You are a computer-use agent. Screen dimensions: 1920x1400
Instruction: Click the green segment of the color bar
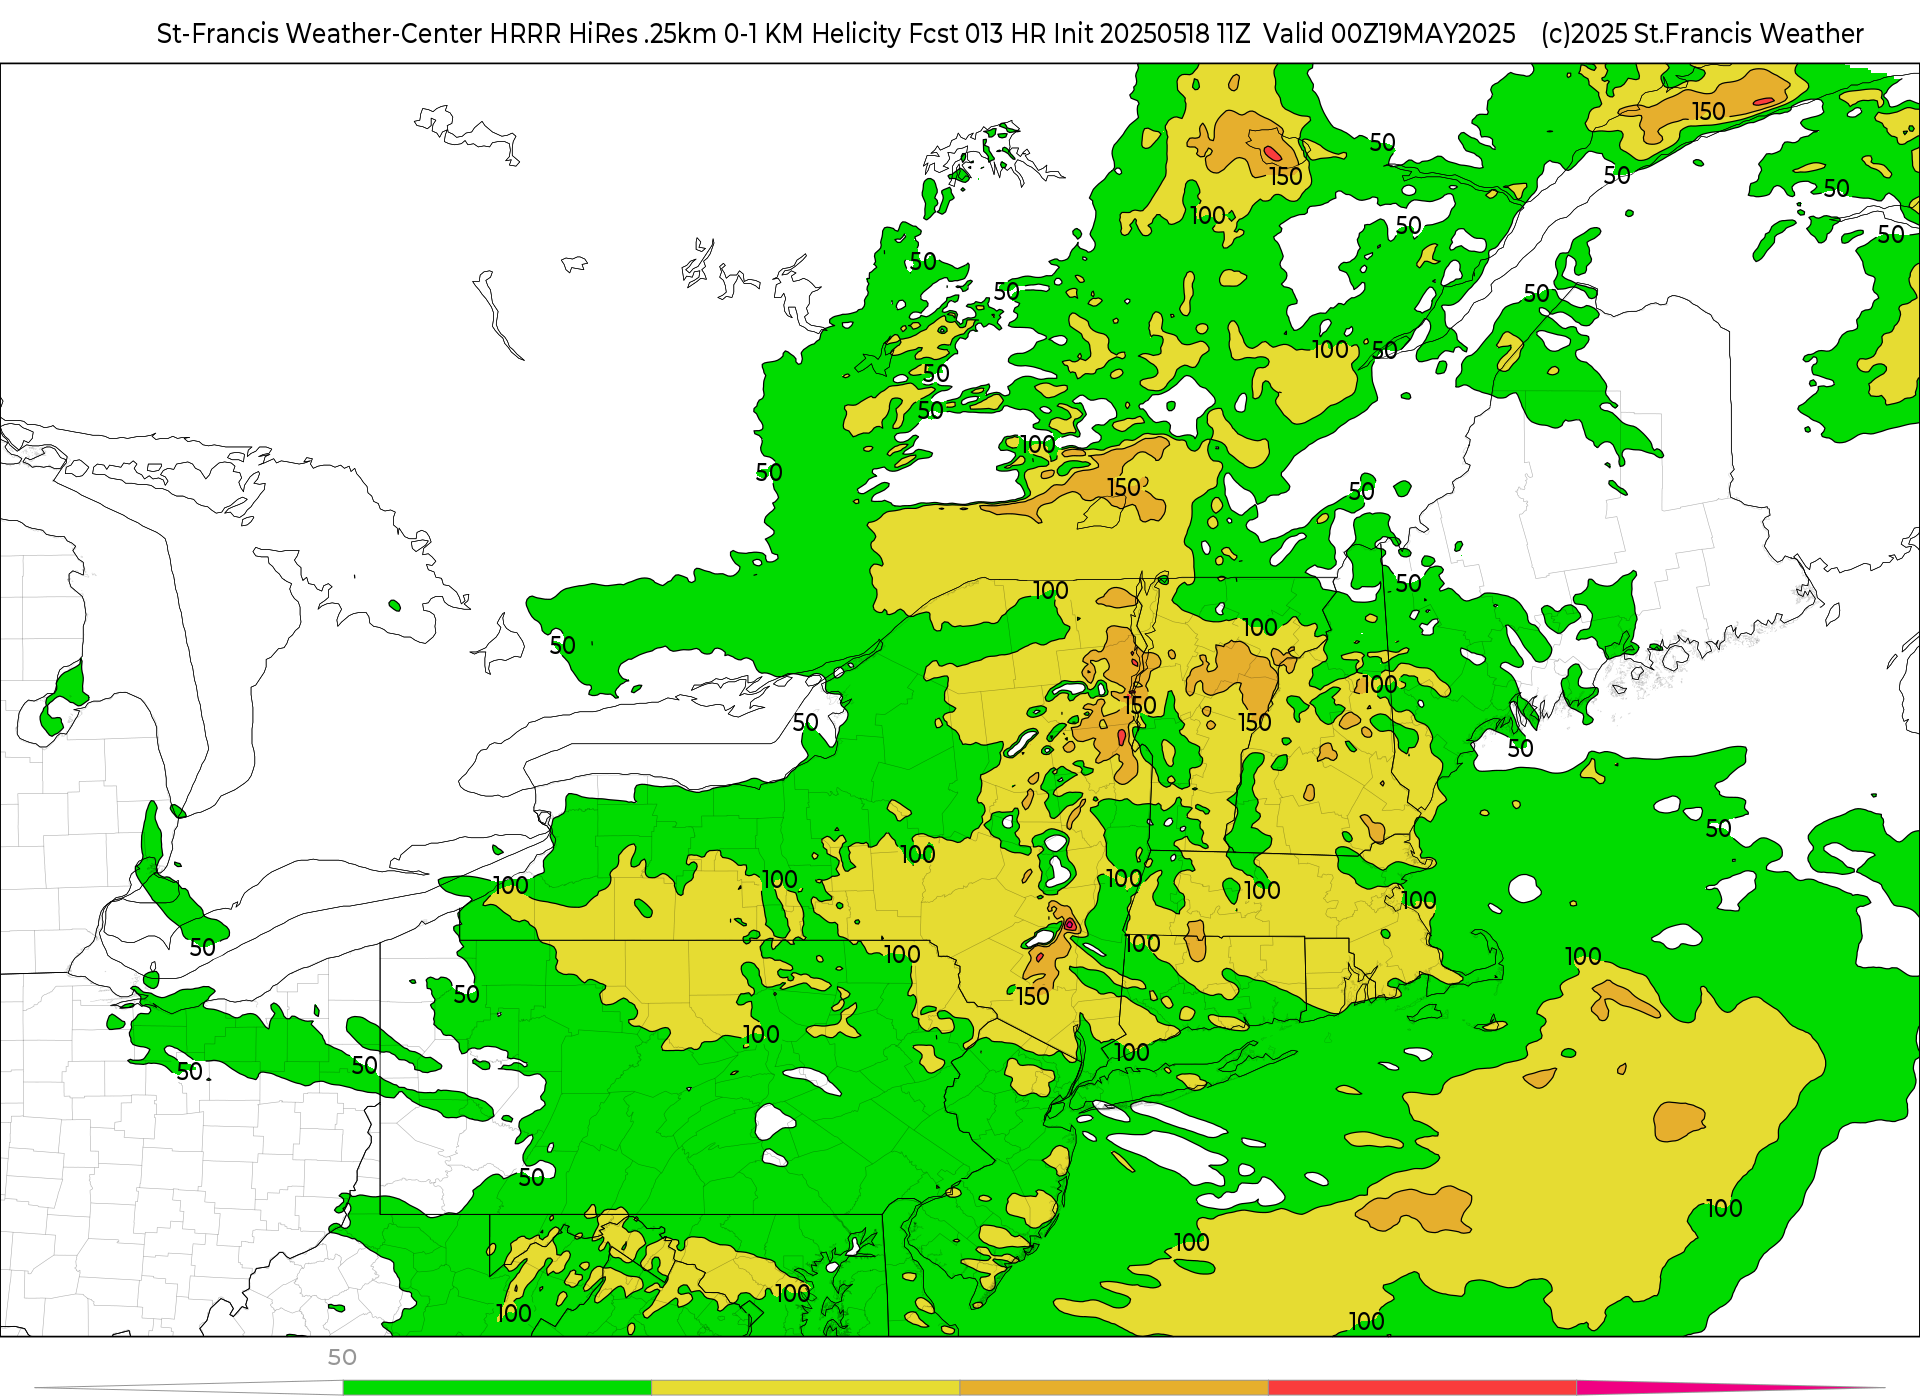(x=497, y=1388)
